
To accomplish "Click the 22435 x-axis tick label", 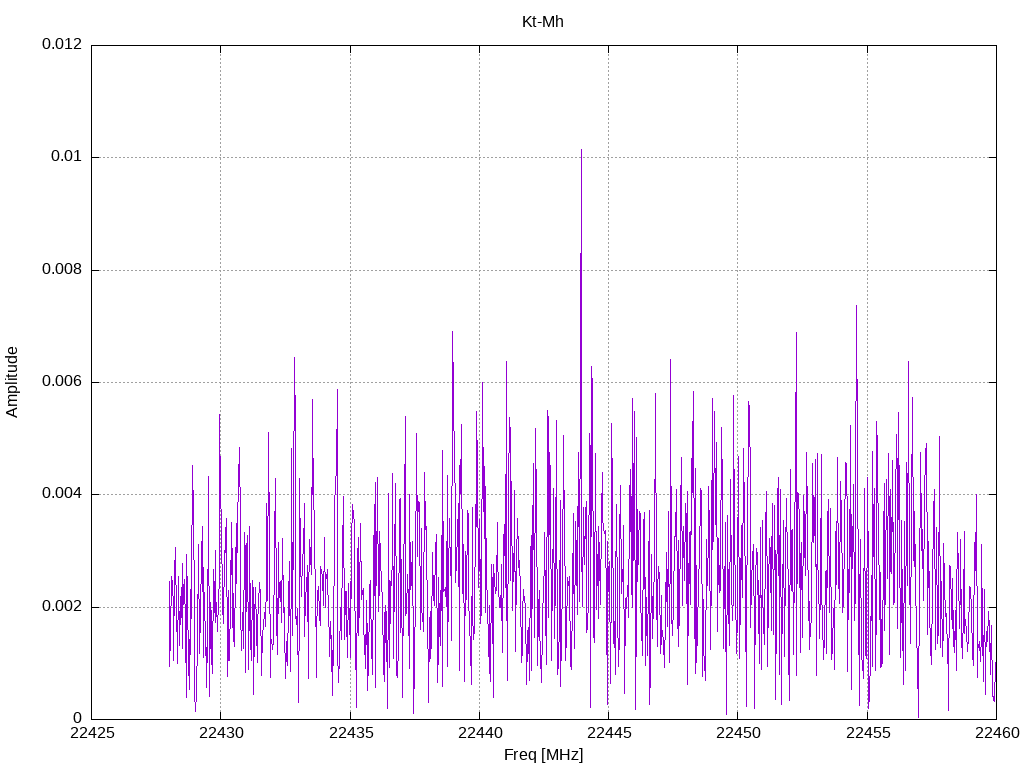I will pos(351,733).
